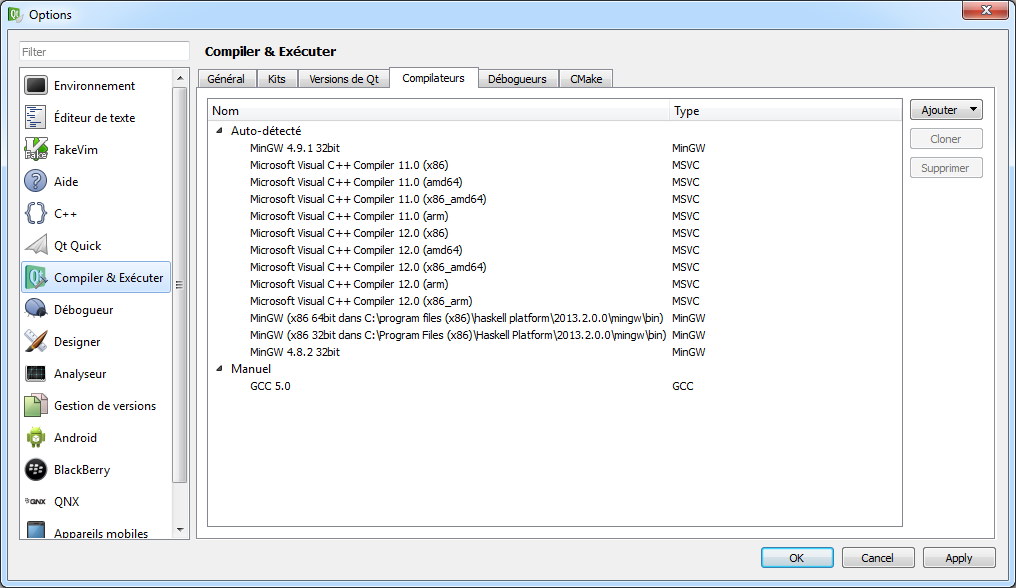Viewport: 1016px width, 588px height.
Task: Open the QNX logo icon
Action: click(x=36, y=501)
